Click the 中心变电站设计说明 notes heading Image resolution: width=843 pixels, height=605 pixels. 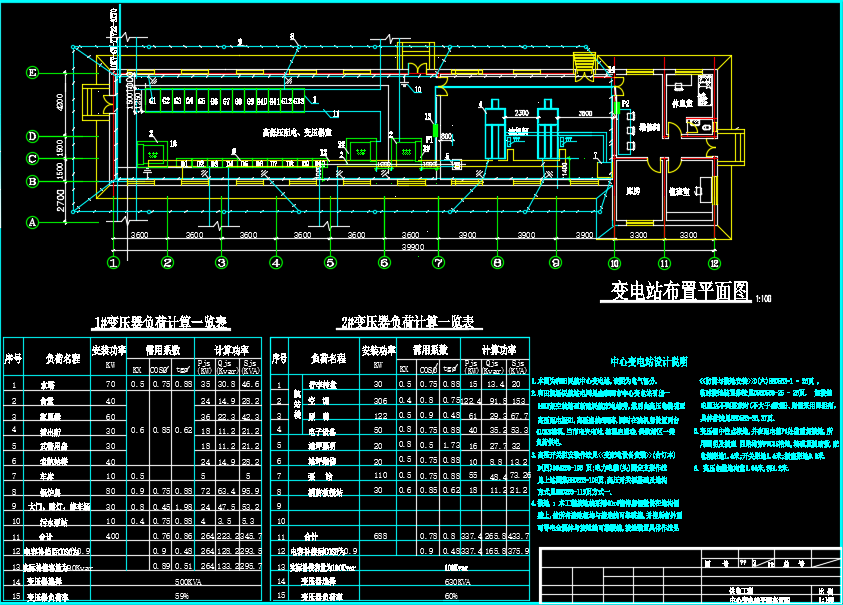point(649,362)
